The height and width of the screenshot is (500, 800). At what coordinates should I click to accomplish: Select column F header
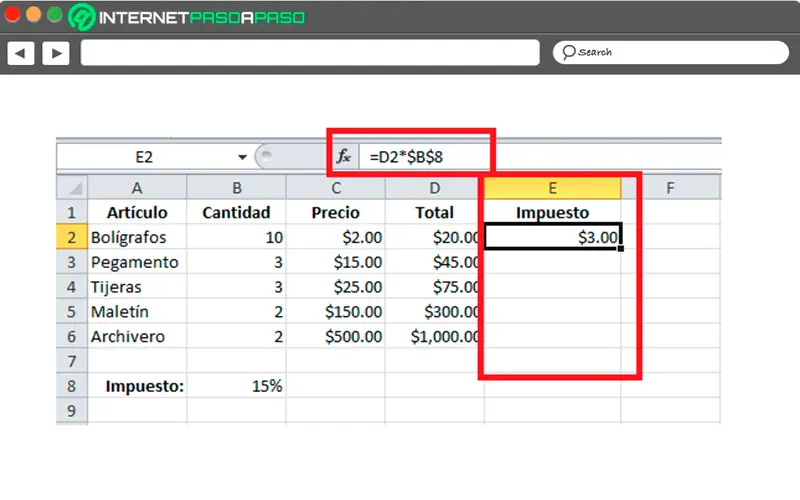[670, 188]
